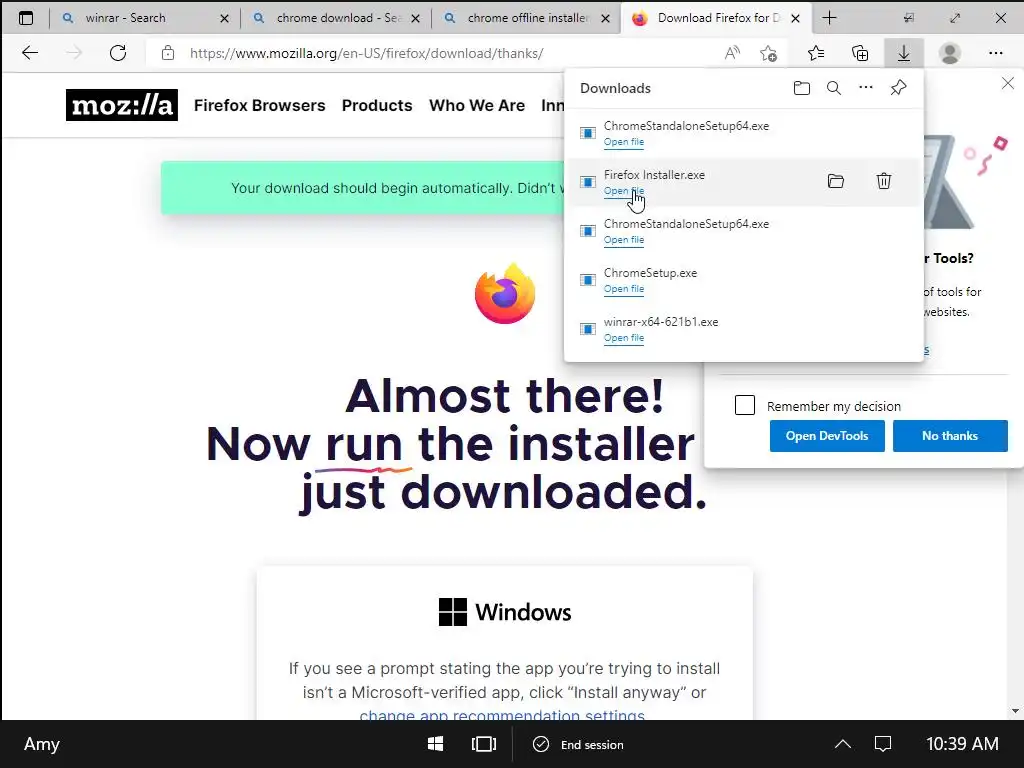1024x768 pixels.
Task: Close the DevTools prompt panel
Action: [1008, 84]
